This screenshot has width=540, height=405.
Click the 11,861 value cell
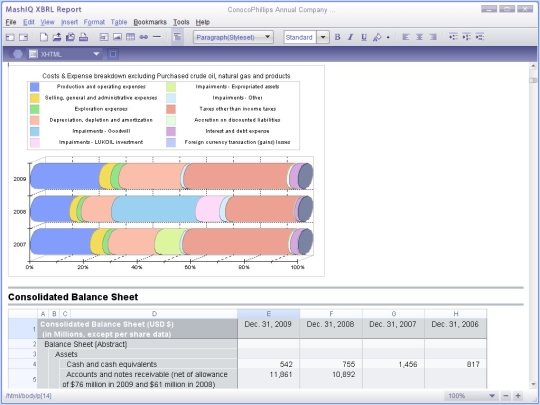[268, 379]
